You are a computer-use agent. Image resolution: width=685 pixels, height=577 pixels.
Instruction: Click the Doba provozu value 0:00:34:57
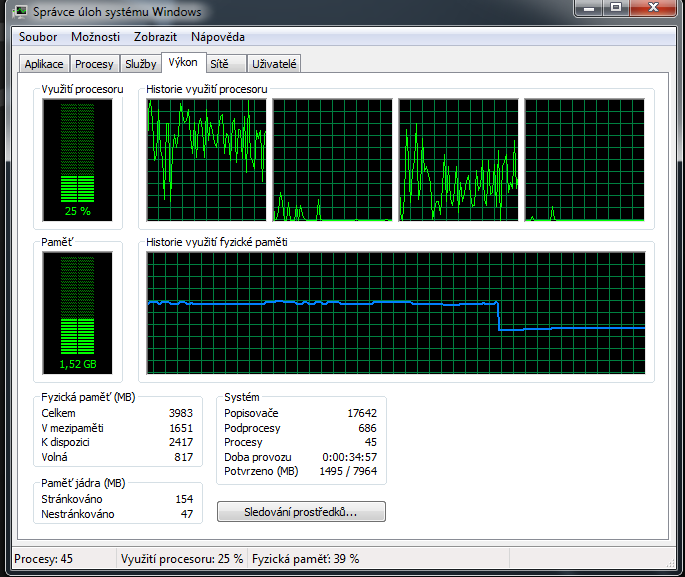[x=349, y=457]
